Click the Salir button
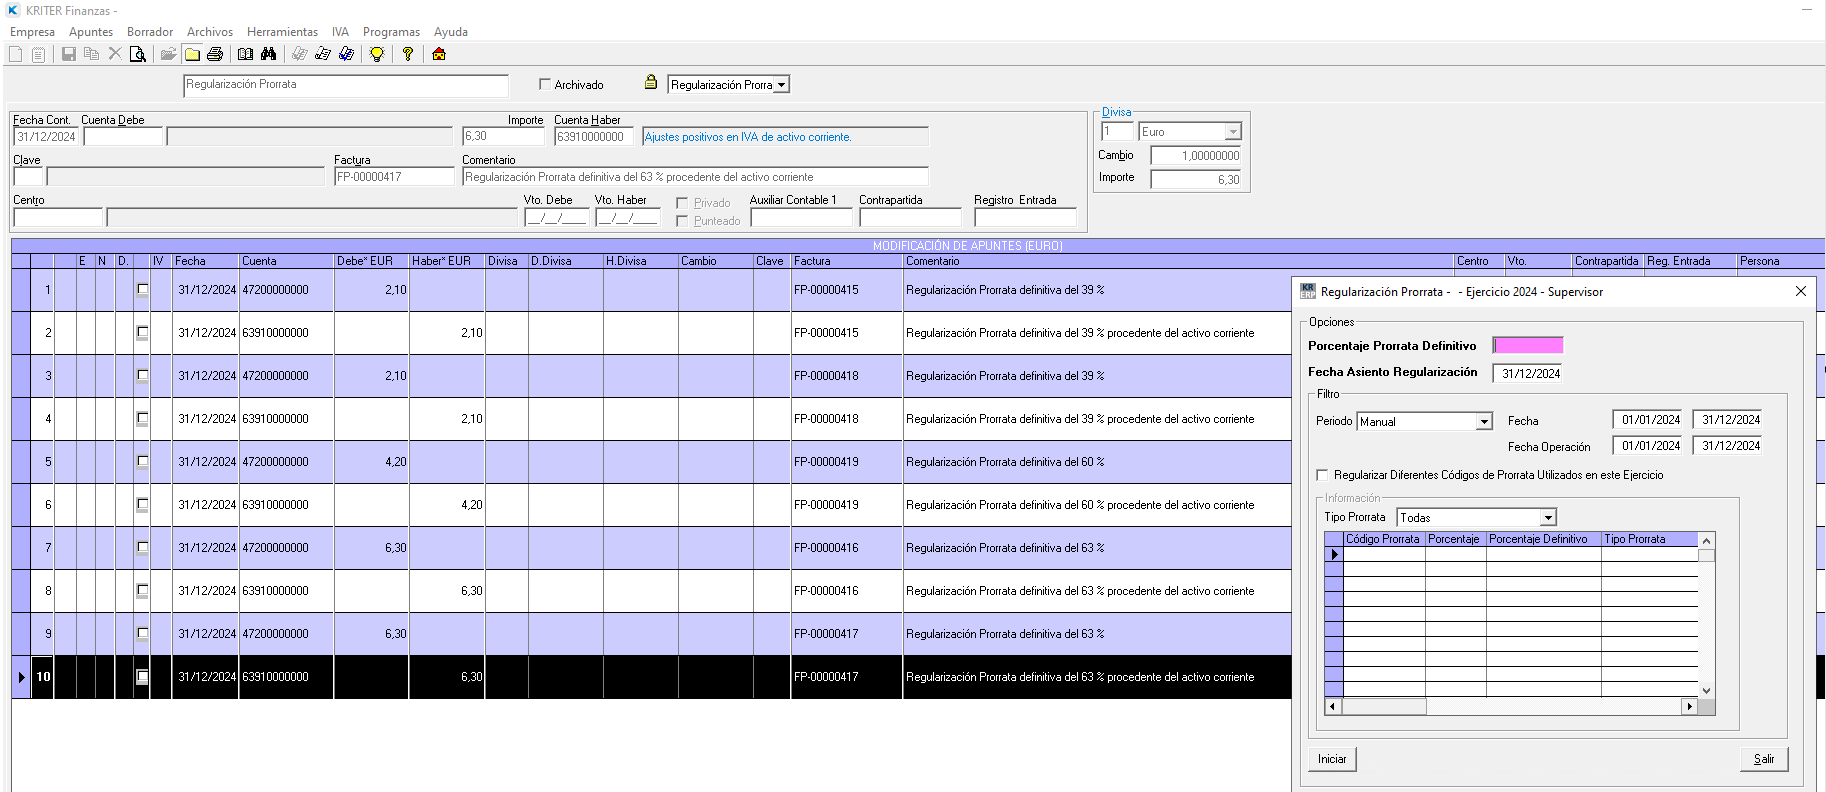The image size is (1826, 792). (1764, 759)
